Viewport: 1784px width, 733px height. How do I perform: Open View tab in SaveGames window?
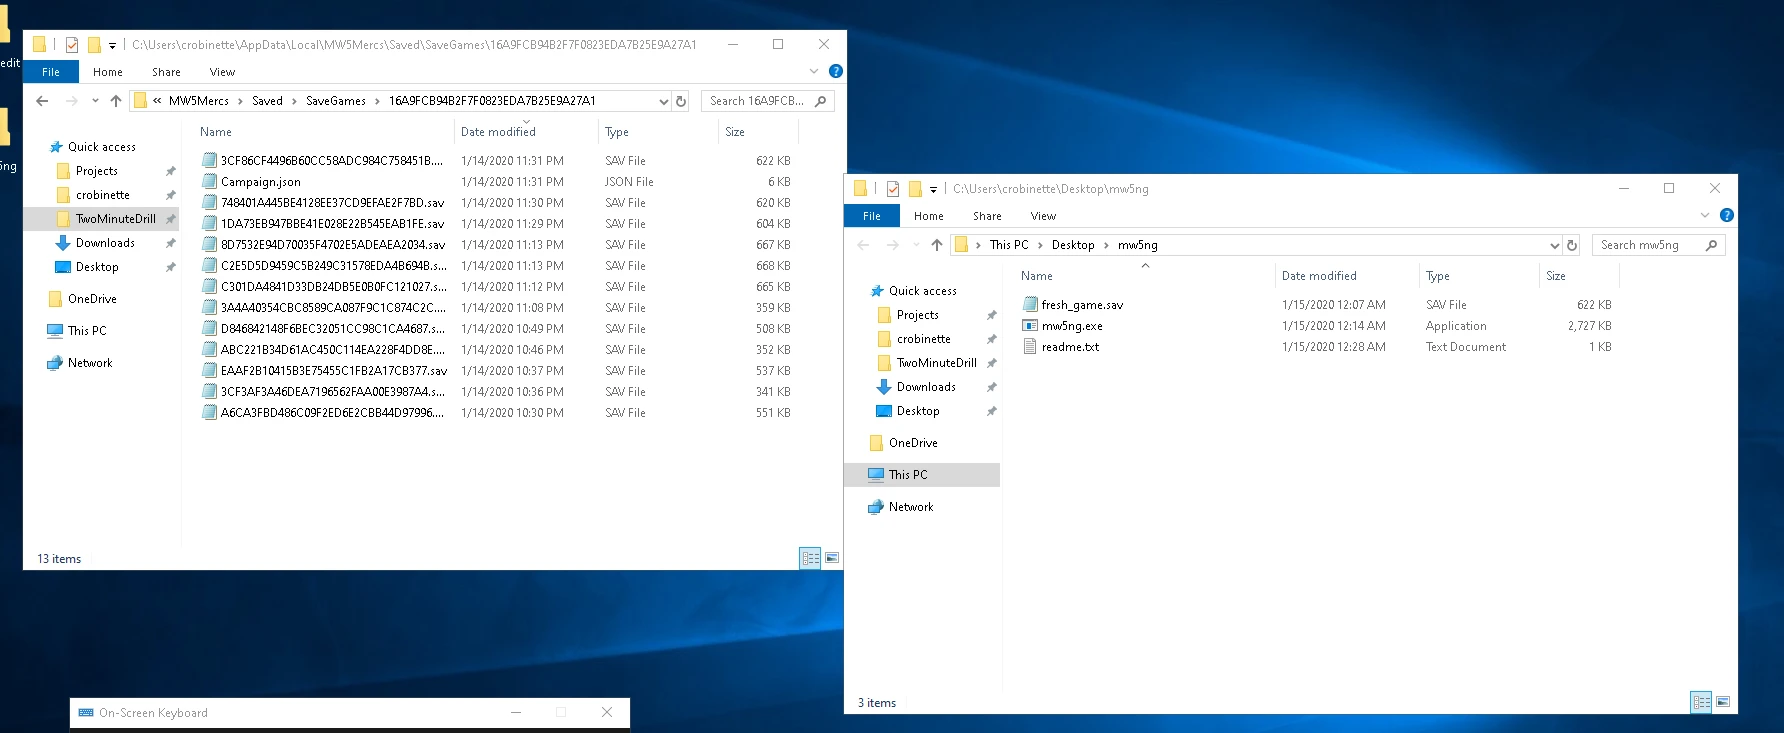pos(222,72)
